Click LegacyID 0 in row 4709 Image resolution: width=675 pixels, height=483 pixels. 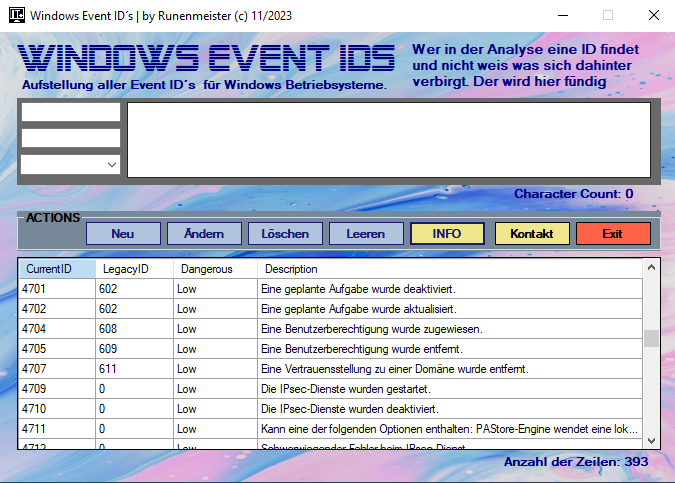coord(134,389)
